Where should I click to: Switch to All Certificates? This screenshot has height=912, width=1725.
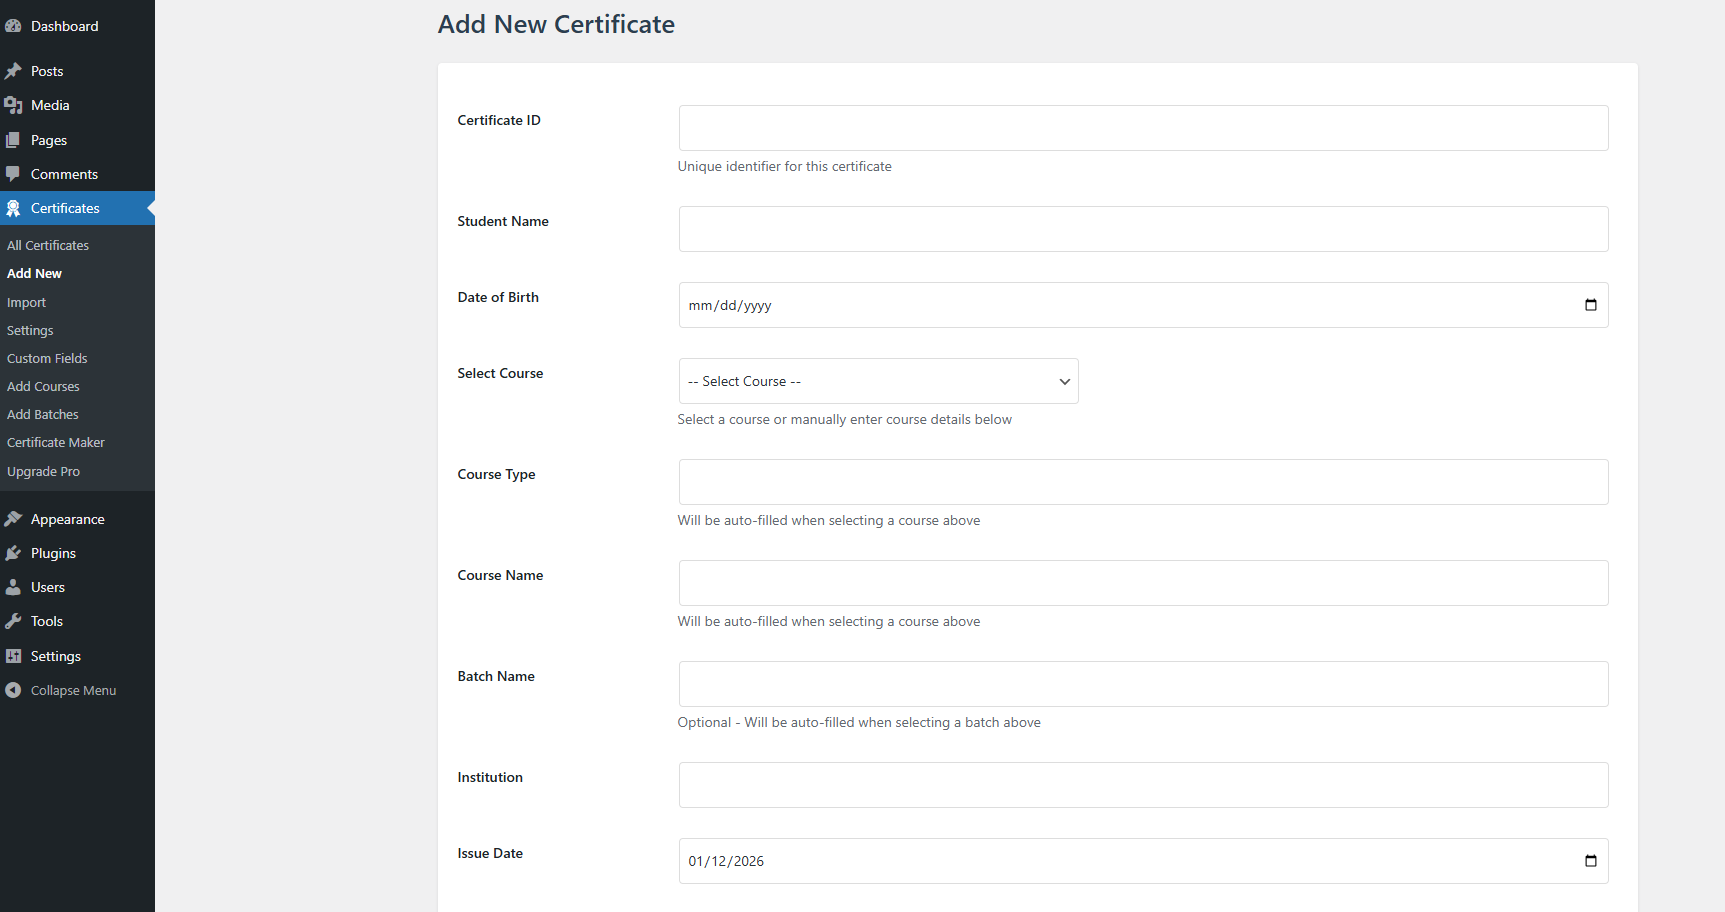[47, 245]
